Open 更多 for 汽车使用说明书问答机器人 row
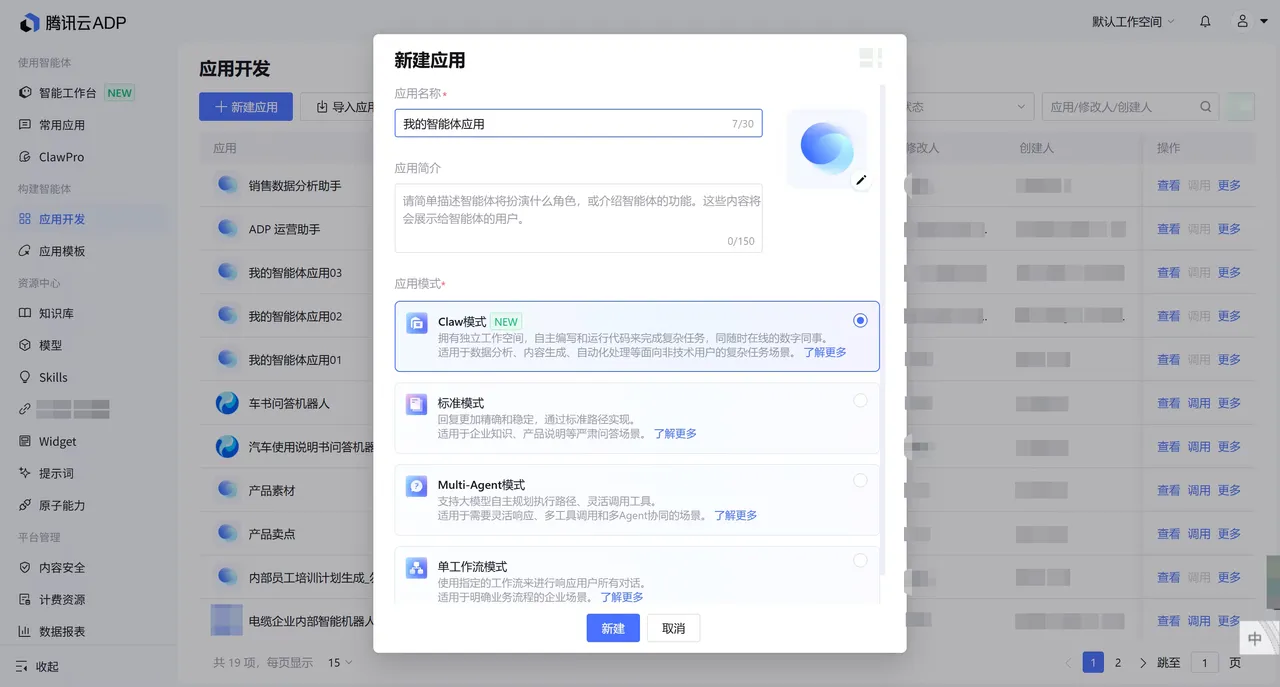The height and width of the screenshot is (687, 1280). [1229, 447]
